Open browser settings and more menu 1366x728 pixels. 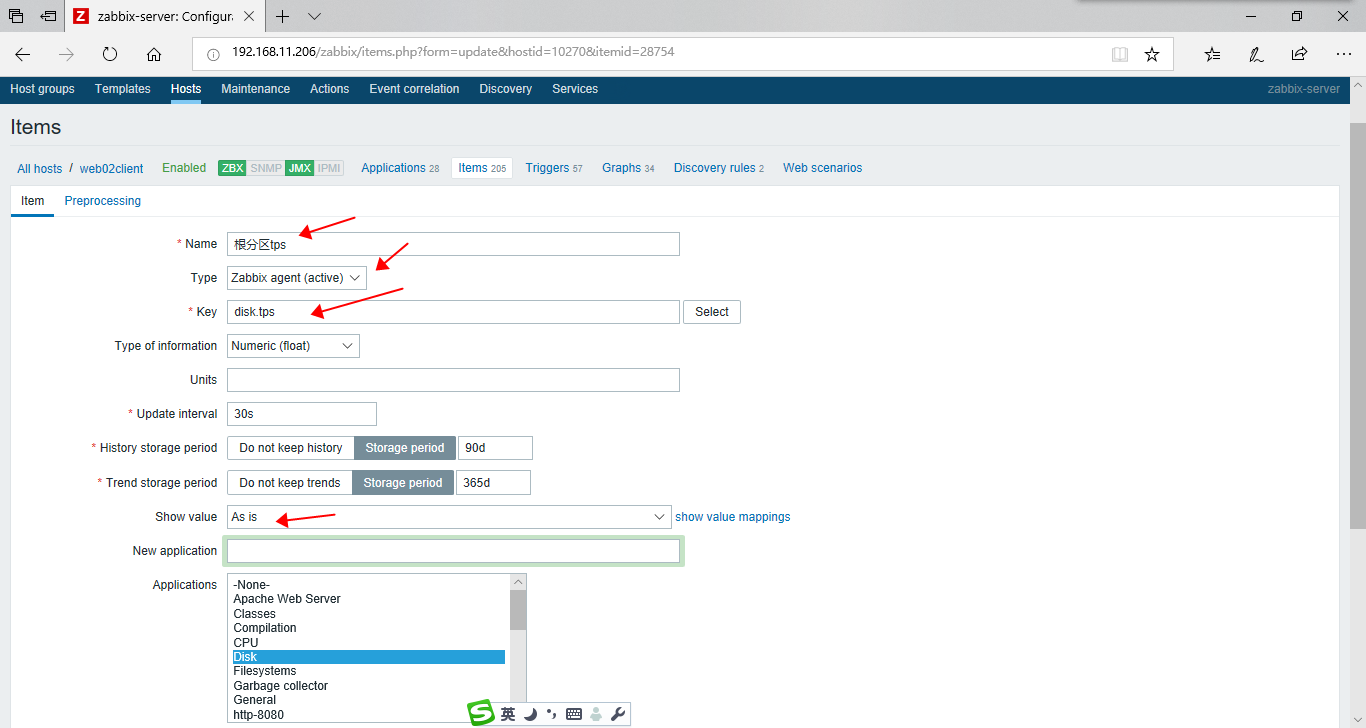click(x=1343, y=54)
